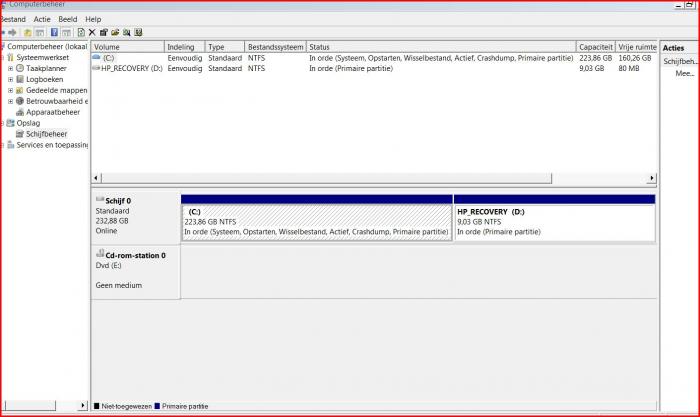Click the Opslag storage icon
700x417 pixels.
coord(10,123)
